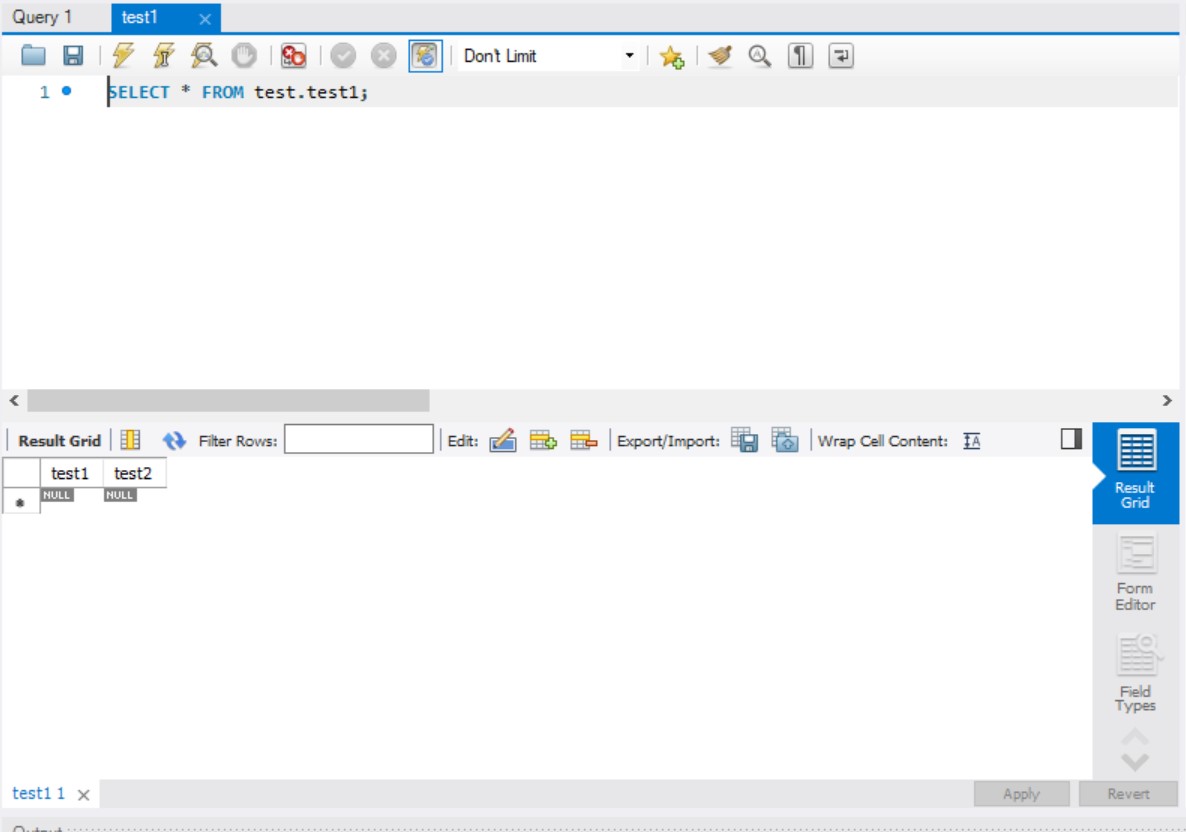Run Explain plan magnifier icon
The image size is (1186, 832).
point(203,55)
